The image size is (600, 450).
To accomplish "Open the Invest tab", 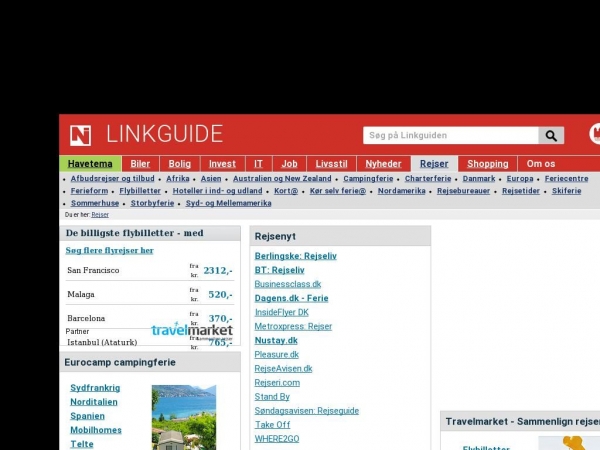I will (x=222, y=164).
